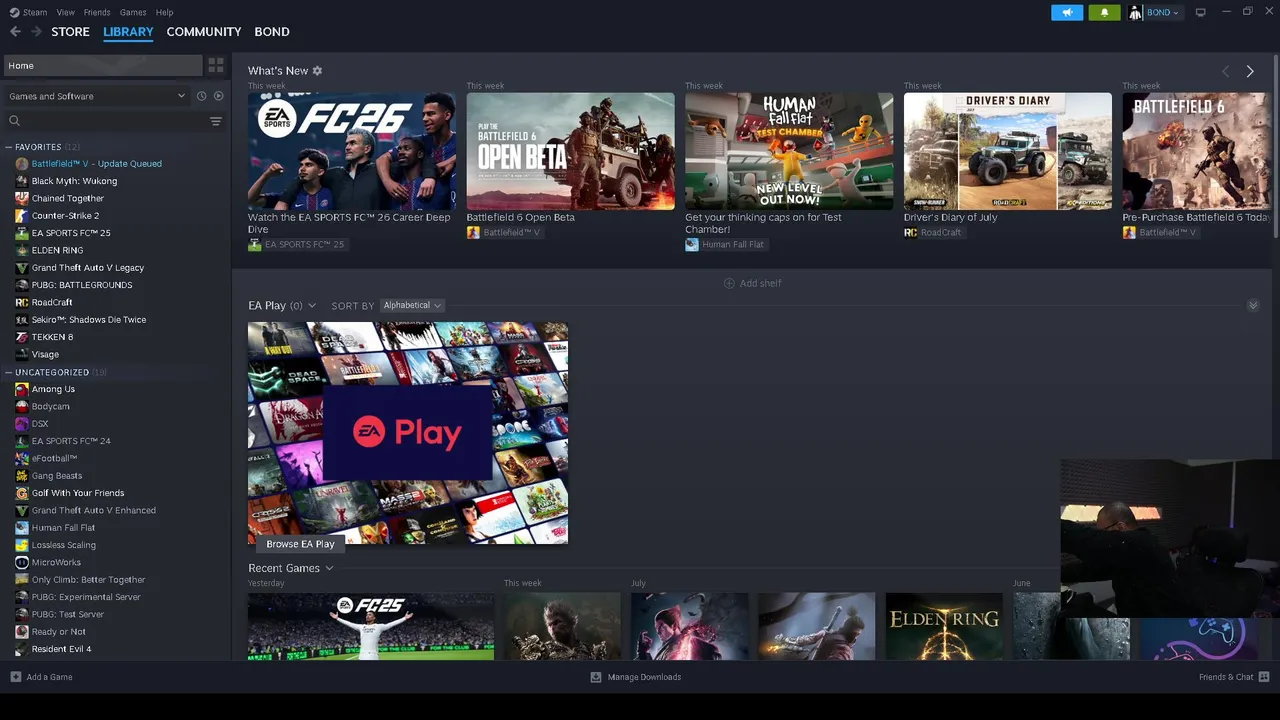Click the library search magnifier
This screenshot has width=1280, height=720.
(x=14, y=121)
